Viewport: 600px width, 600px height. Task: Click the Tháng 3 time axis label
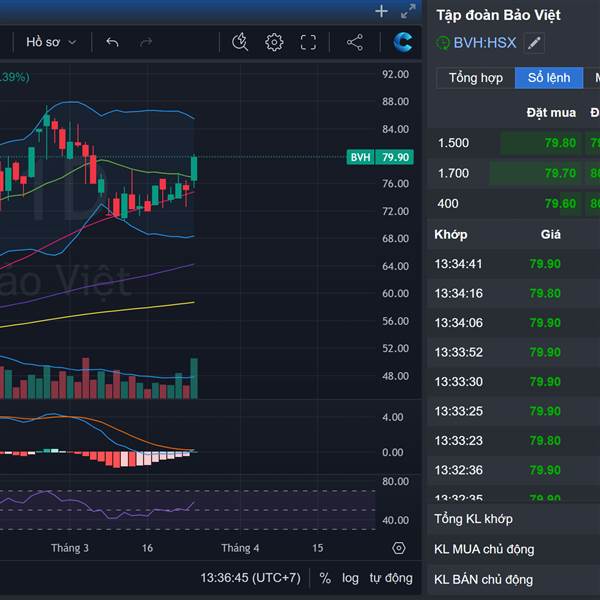pyautogui.click(x=70, y=548)
